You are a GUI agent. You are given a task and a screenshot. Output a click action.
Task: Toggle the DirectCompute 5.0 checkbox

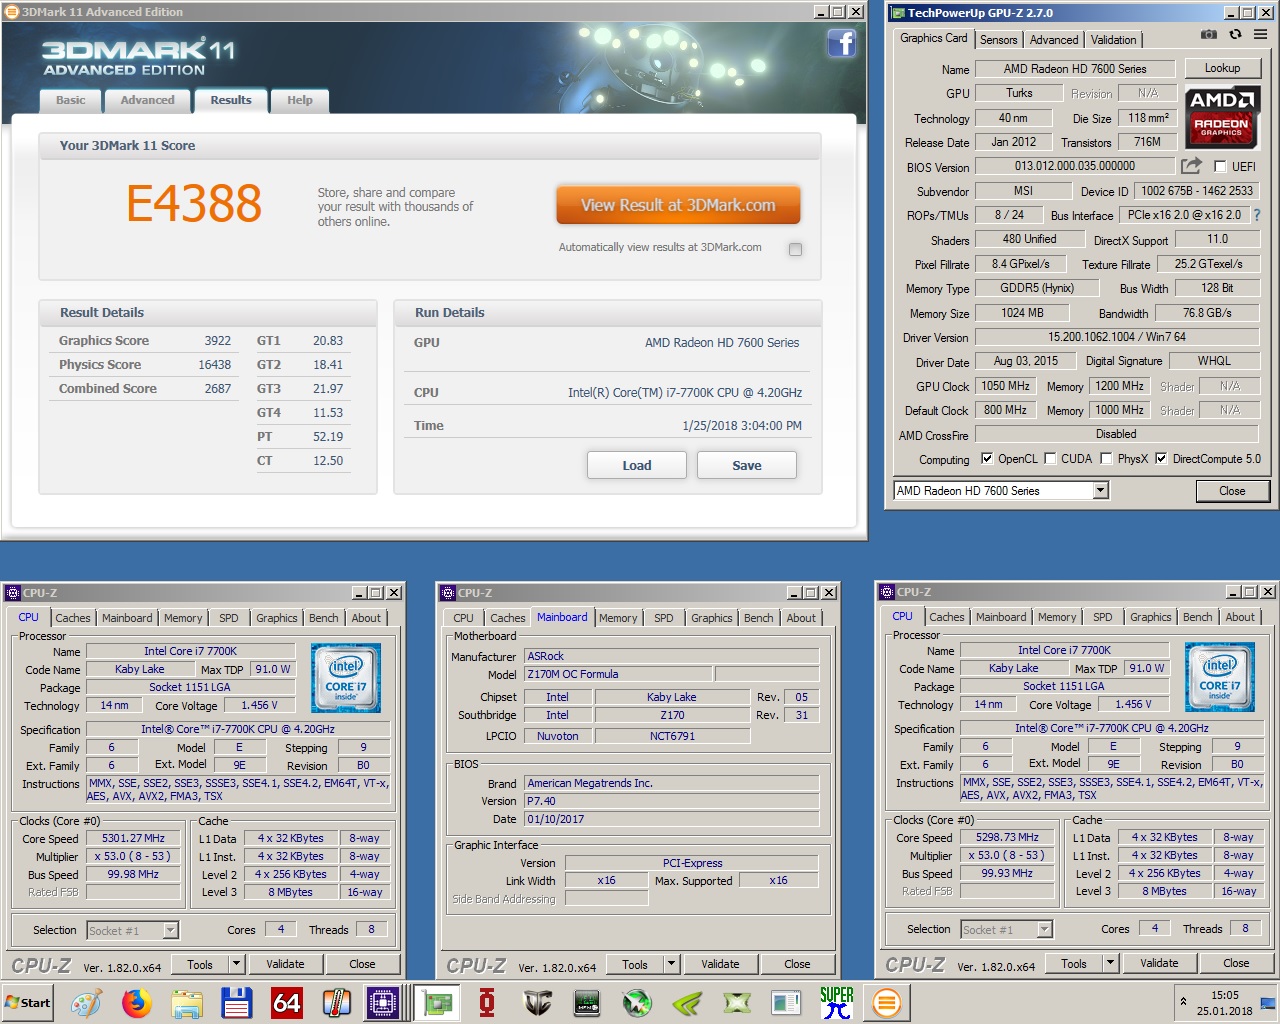1161,459
